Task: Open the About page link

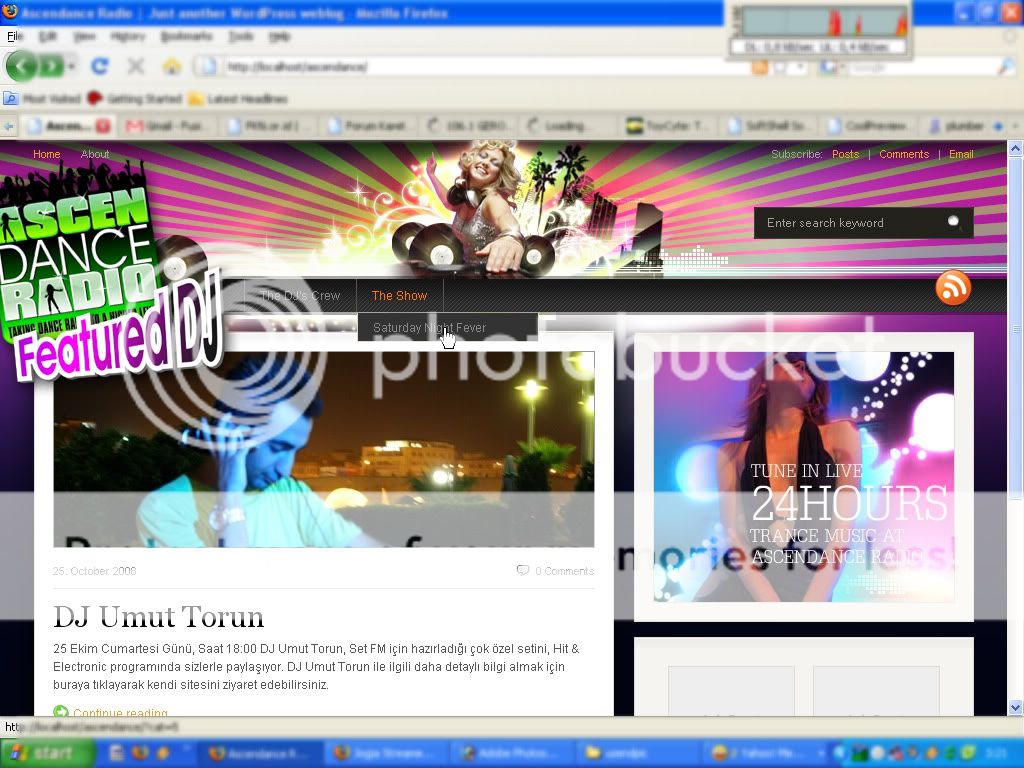Action: 95,154
